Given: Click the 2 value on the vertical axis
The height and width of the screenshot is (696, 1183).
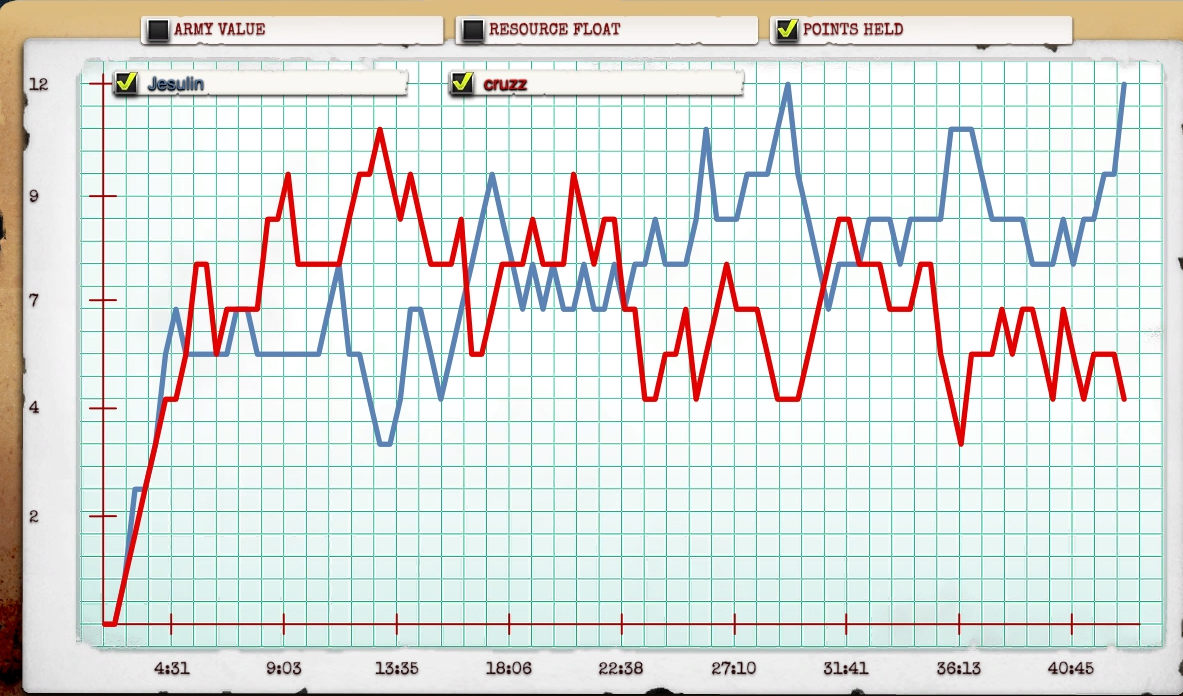Looking at the screenshot, I should point(34,517).
